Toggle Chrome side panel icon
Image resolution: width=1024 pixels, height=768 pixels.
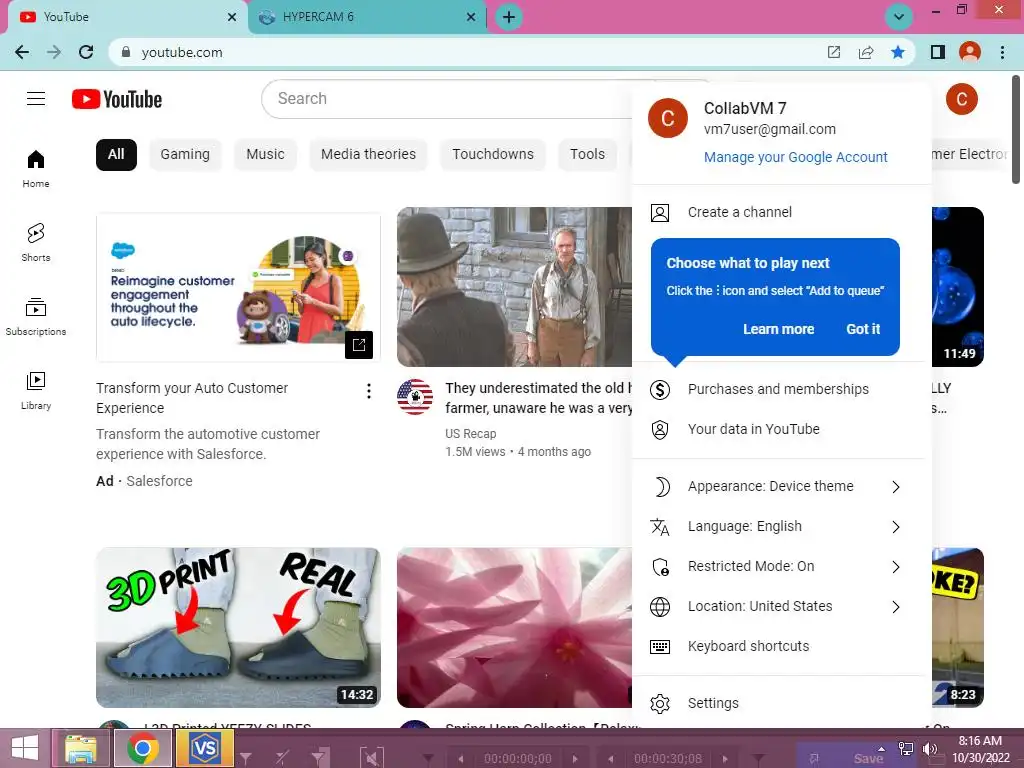click(938, 52)
